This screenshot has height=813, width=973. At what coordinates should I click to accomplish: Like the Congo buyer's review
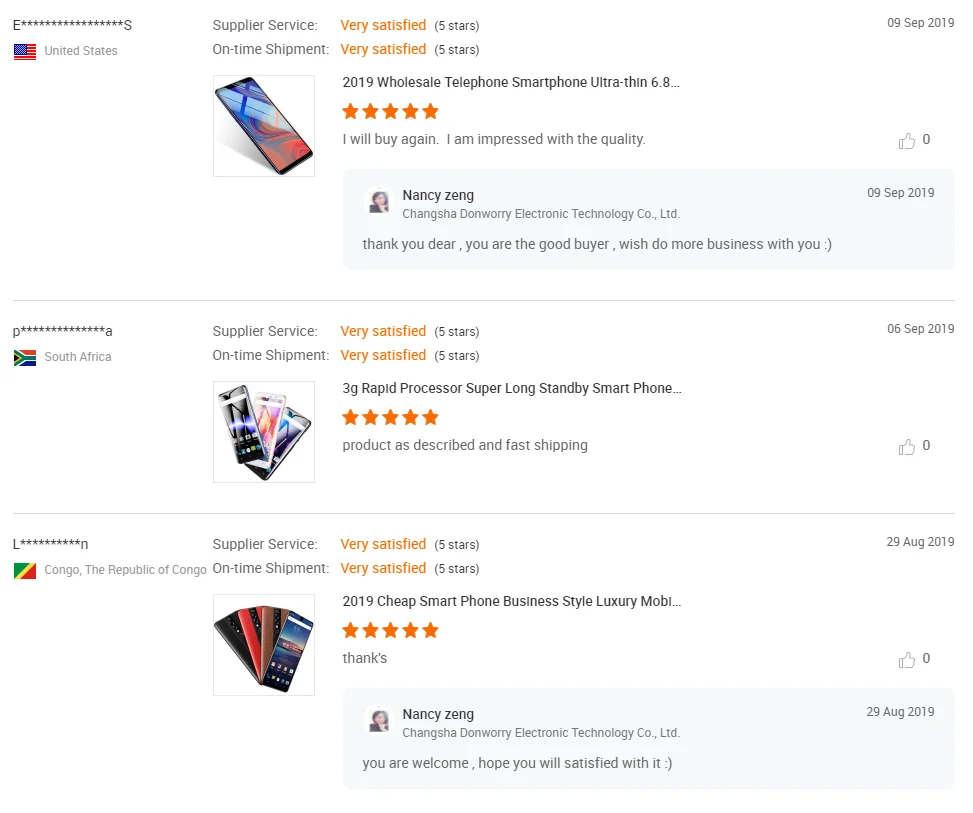click(907, 660)
